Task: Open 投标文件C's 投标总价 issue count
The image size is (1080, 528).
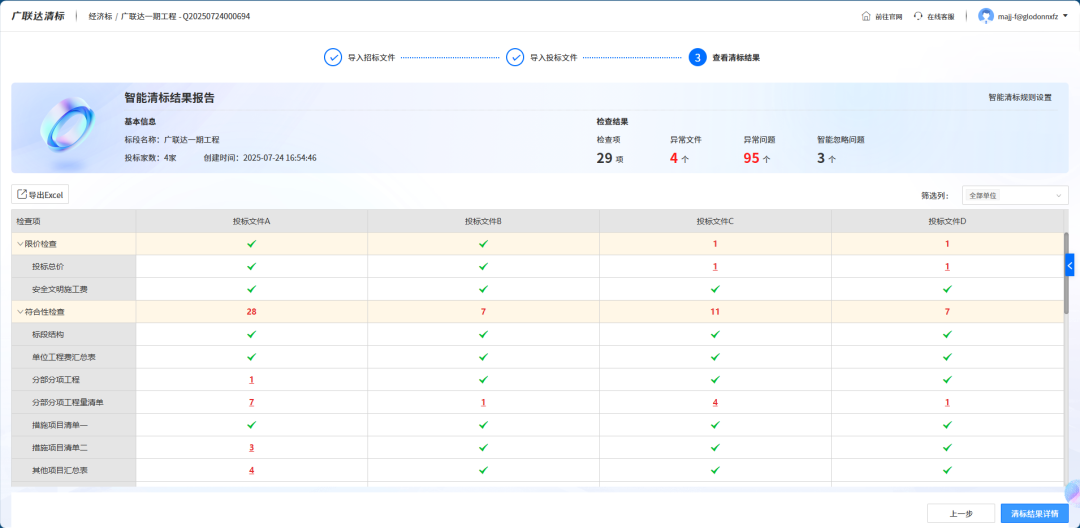Action: pos(715,267)
